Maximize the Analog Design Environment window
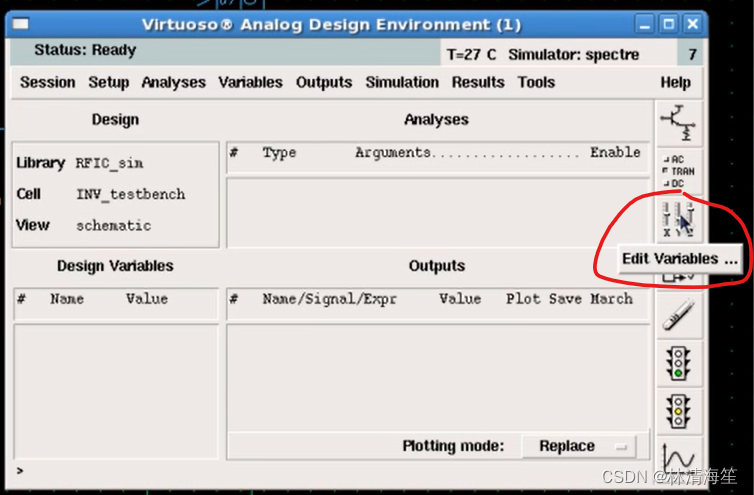 coord(668,24)
